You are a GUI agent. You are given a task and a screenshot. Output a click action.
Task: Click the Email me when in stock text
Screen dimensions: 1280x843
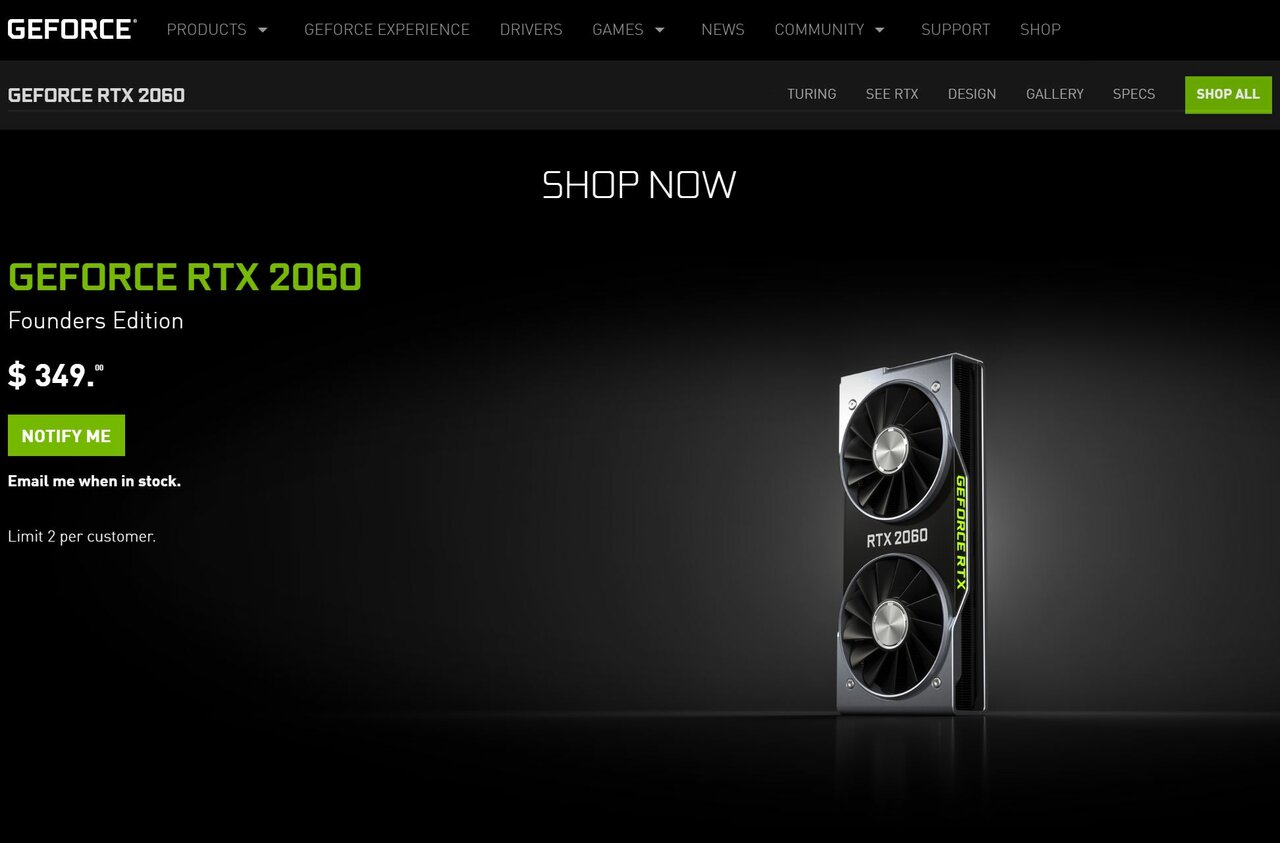[94, 481]
